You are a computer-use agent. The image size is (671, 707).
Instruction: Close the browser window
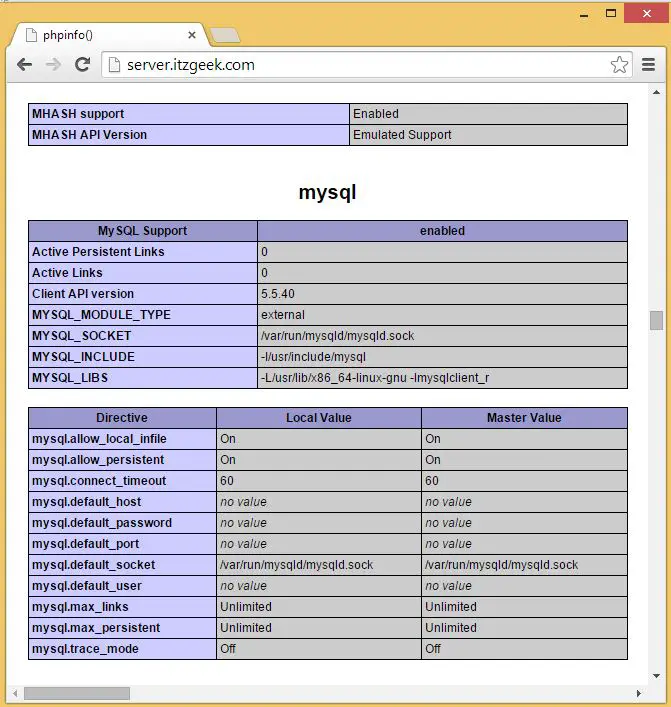tap(647, 14)
